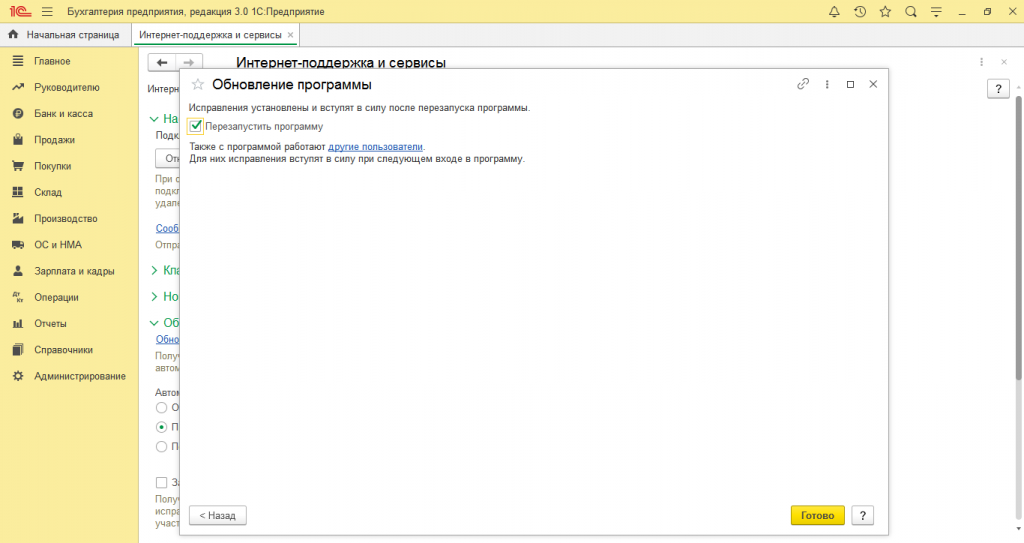Copy link icon in update dialog
The image size is (1024, 543).
(x=803, y=84)
